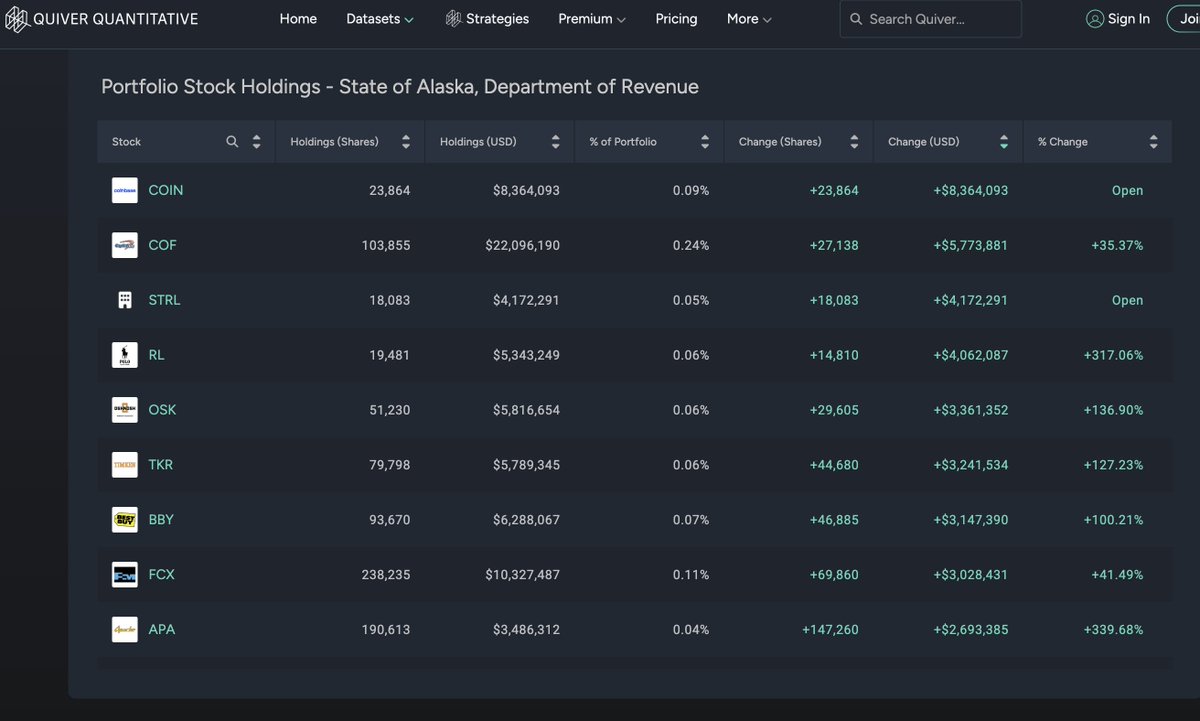Sort by Change (USD) column arrows
1200x721 pixels.
pyautogui.click(x=1003, y=142)
